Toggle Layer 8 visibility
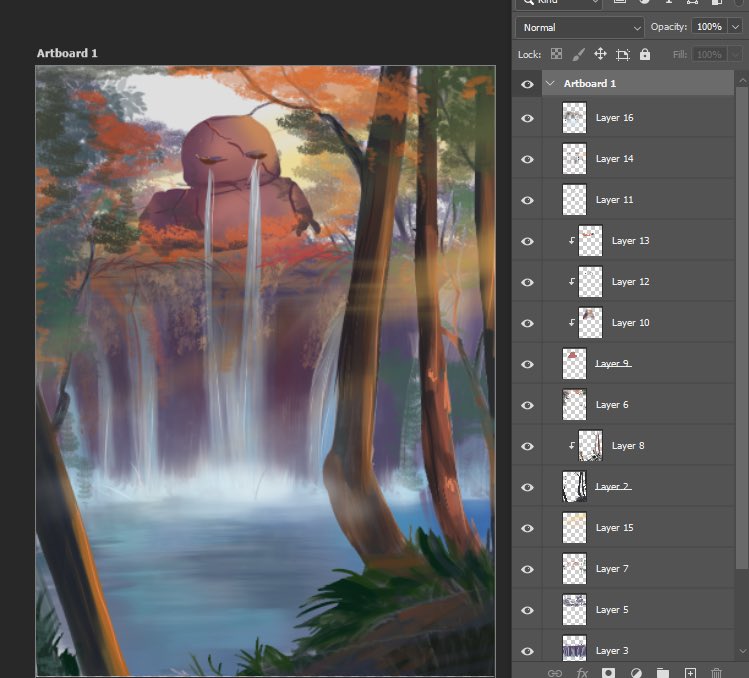The height and width of the screenshot is (678, 749). (527, 446)
